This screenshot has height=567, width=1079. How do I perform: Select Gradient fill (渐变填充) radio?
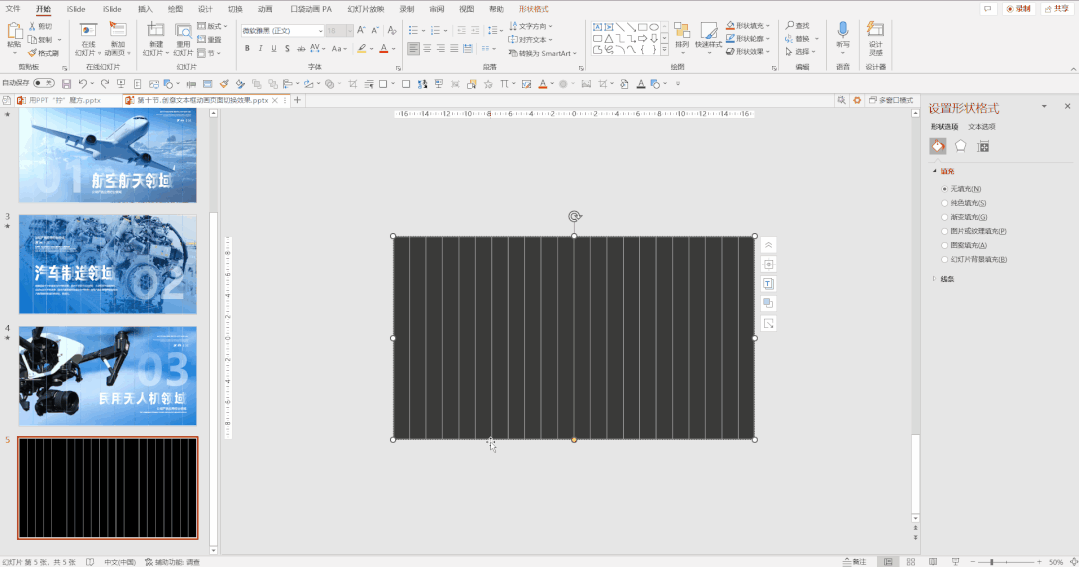point(945,217)
